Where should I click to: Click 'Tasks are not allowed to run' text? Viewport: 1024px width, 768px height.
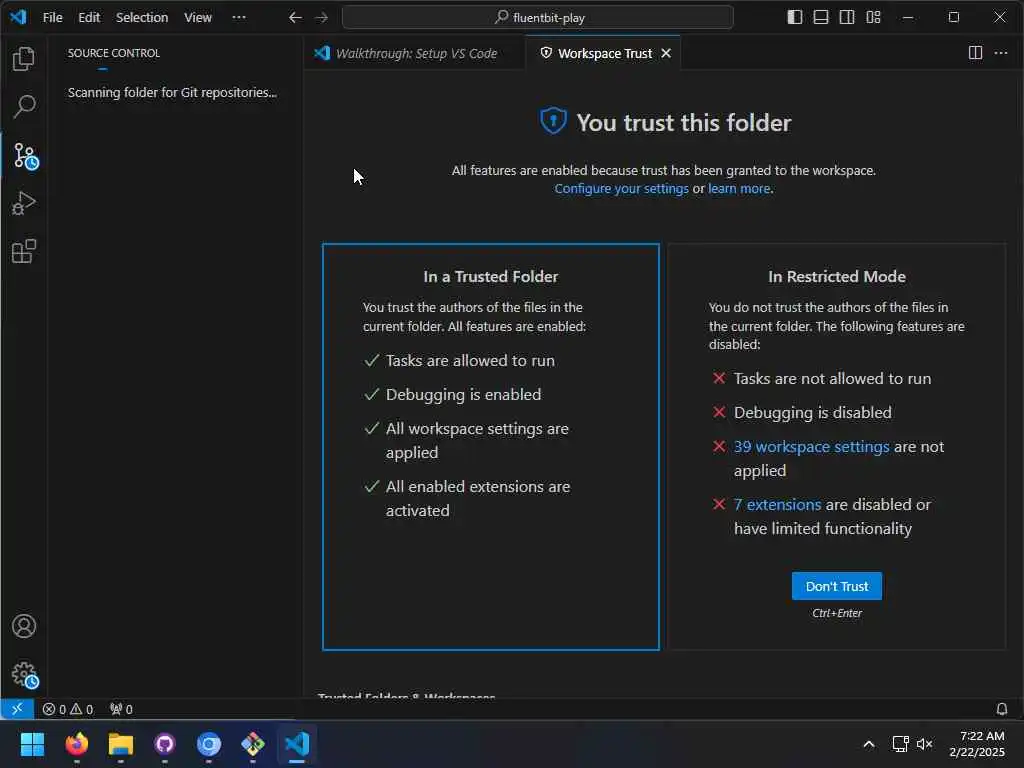(832, 379)
